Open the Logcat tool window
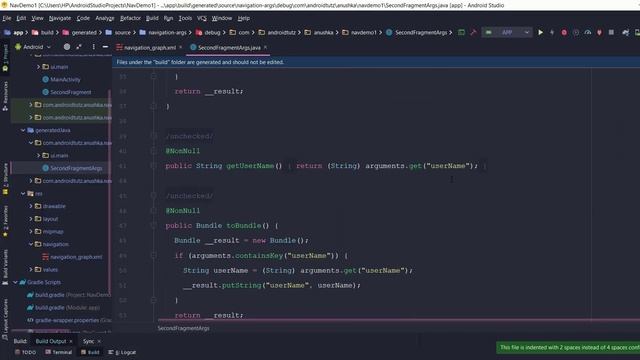640x360 pixels. pos(122,352)
